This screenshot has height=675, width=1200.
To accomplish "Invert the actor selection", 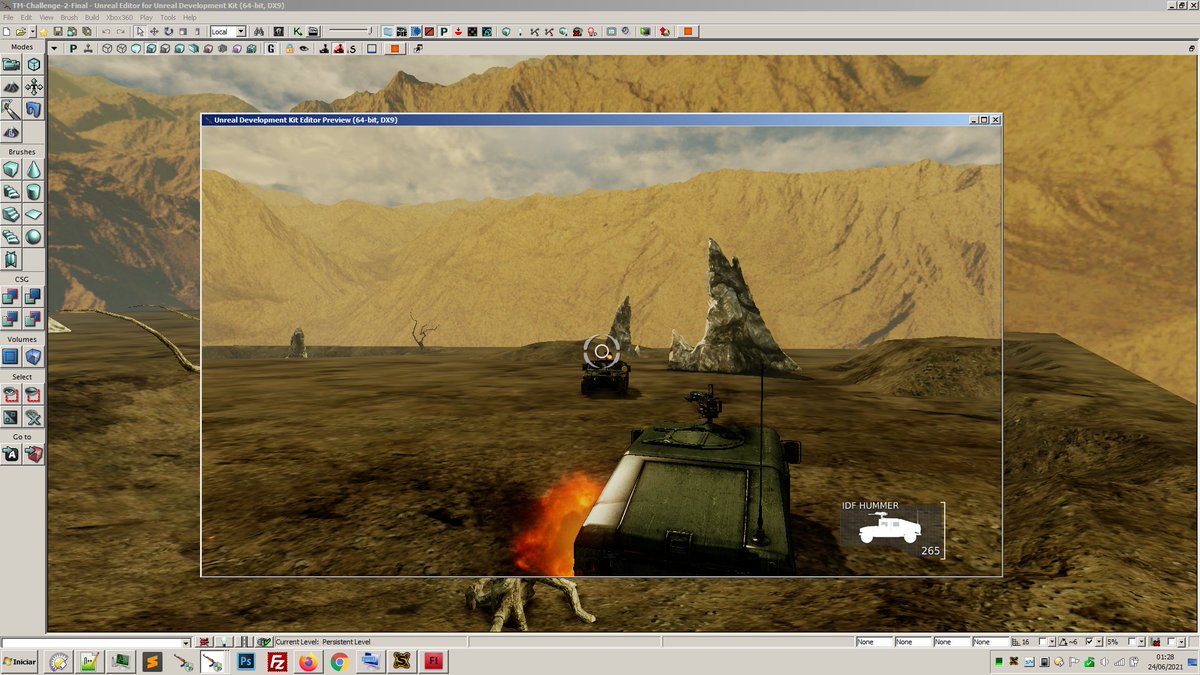I will pyautogui.click(x=11, y=416).
